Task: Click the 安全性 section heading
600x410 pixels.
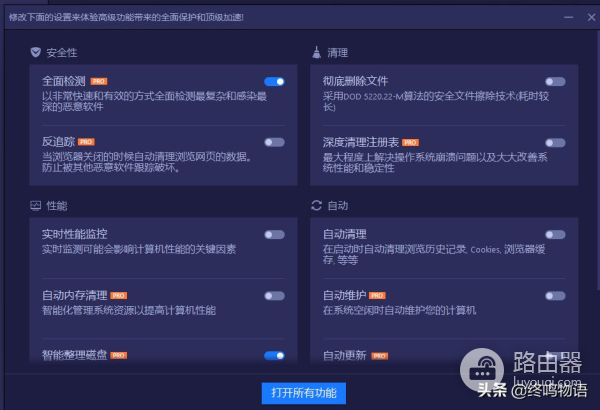Action: pos(62,53)
